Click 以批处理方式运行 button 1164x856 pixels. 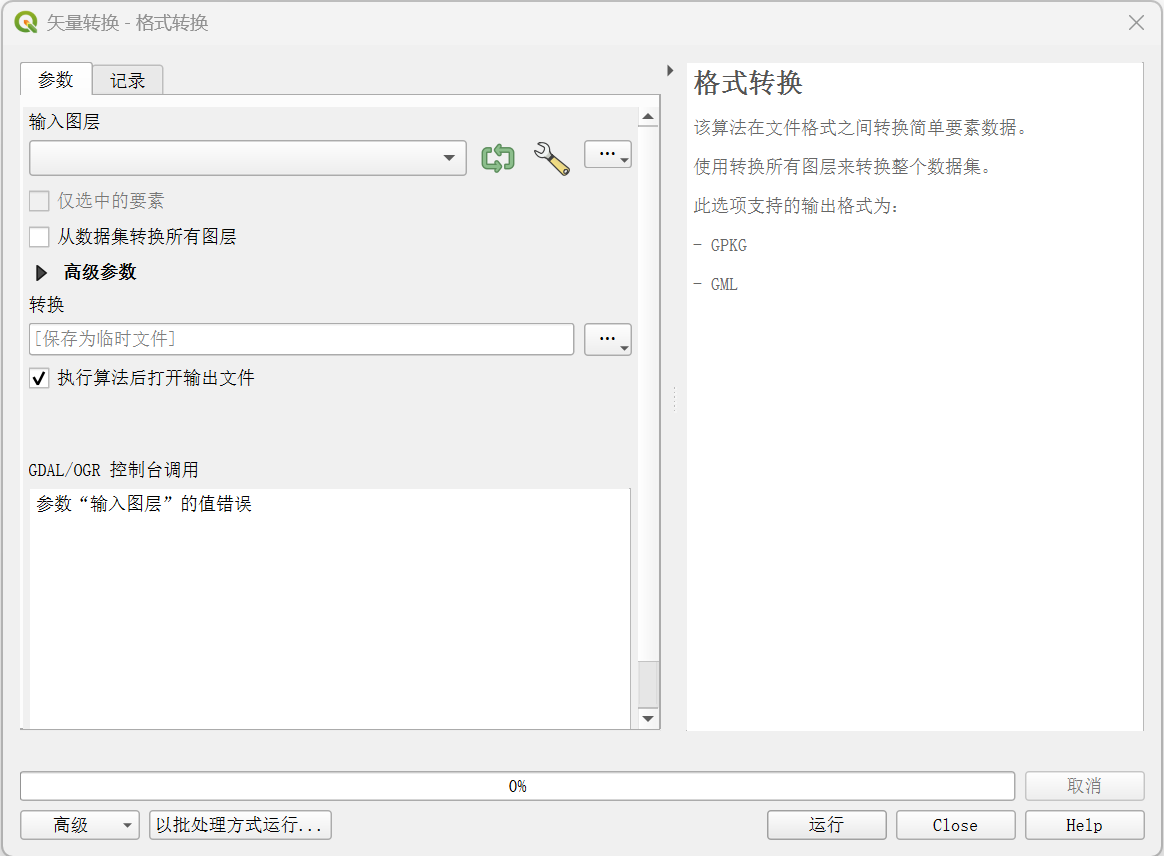[240, 825]
